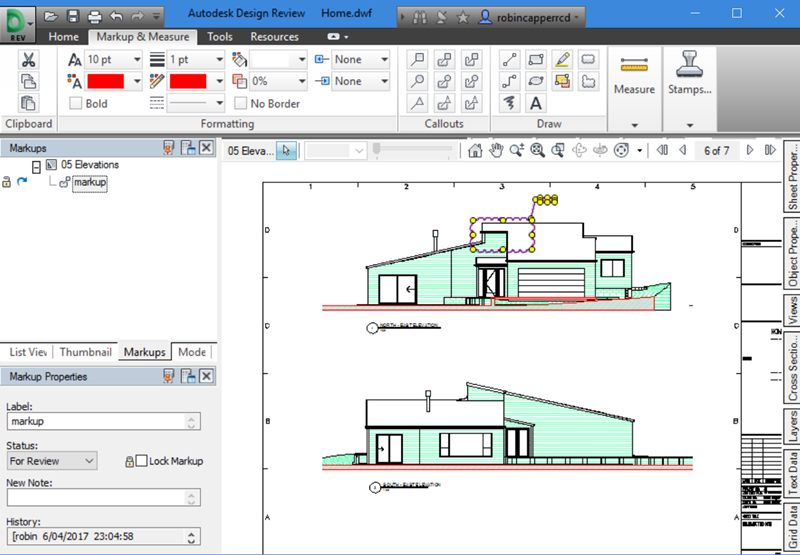Click the red text color swatch

tap(106, 81)
